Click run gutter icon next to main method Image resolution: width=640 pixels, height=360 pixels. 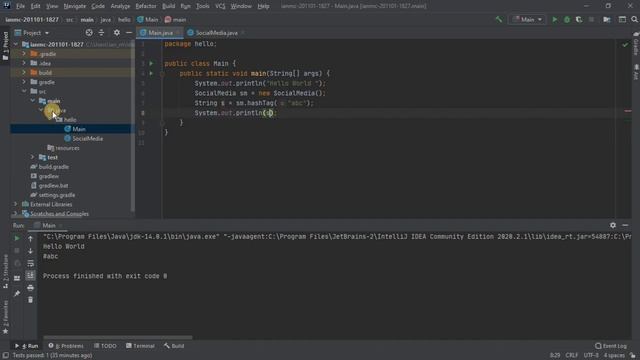pyautogui.click(x=151, y=73)
